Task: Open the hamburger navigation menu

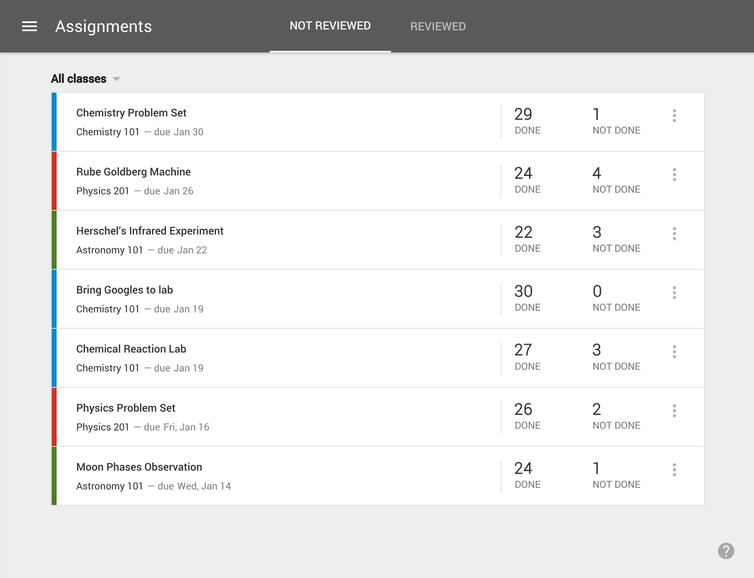Action: (x=30, y=26)
